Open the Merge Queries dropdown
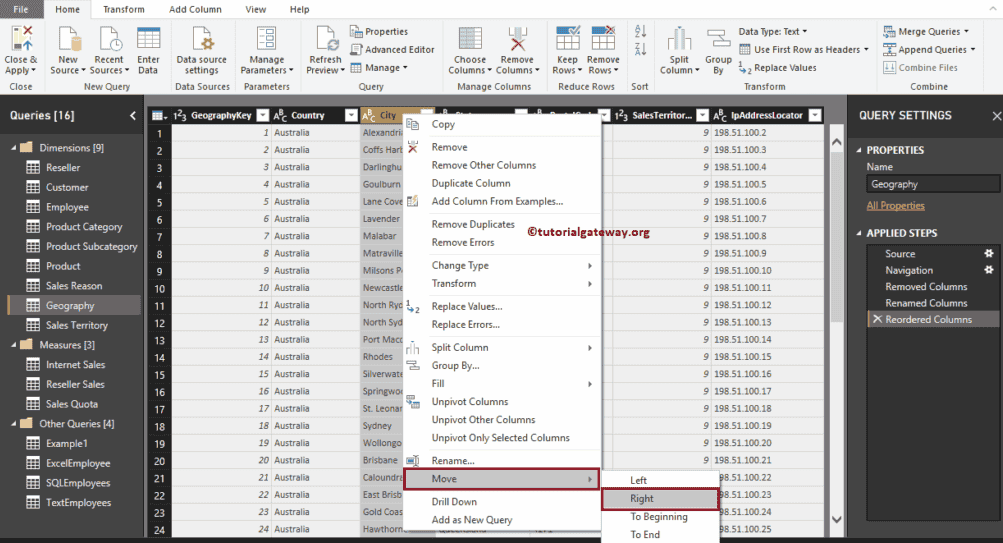Screen dimensions: 1003x543 [926, 31]
